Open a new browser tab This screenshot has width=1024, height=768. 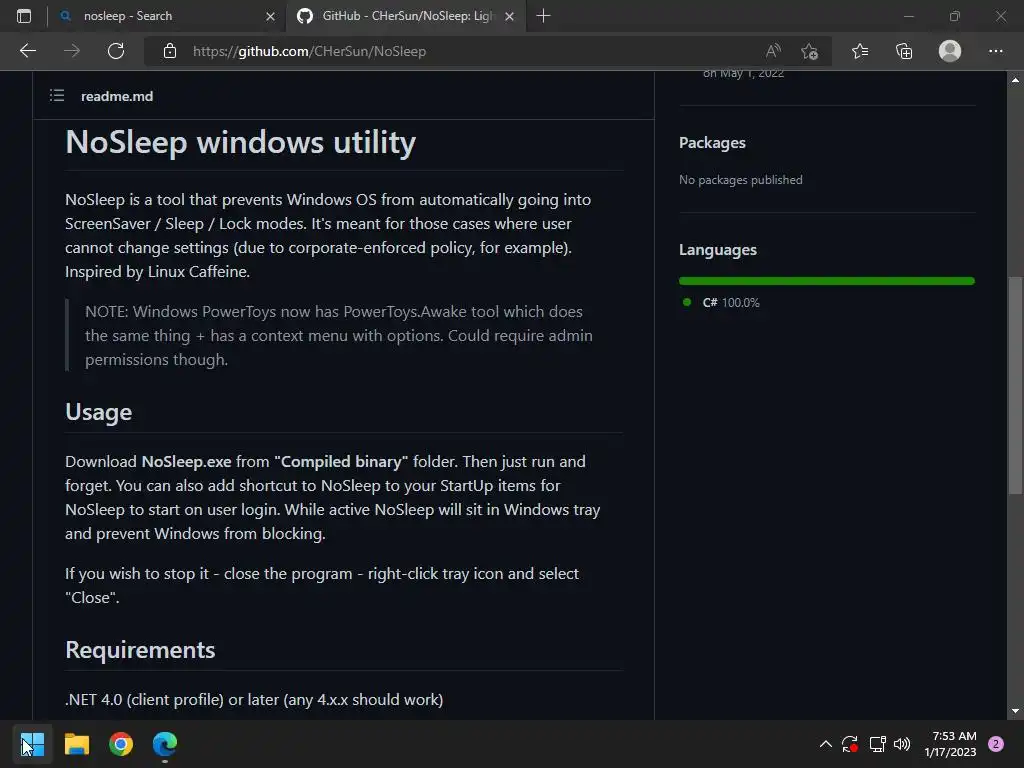[x=543, y=16]
